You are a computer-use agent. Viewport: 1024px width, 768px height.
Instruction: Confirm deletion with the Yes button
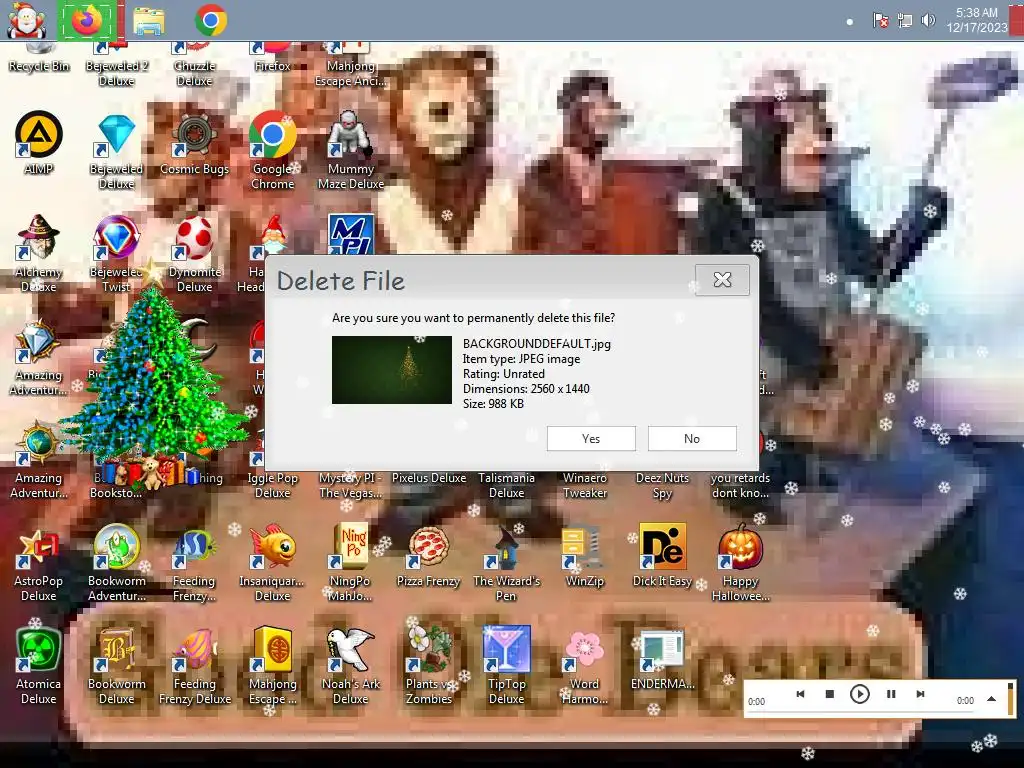point(591,439)
